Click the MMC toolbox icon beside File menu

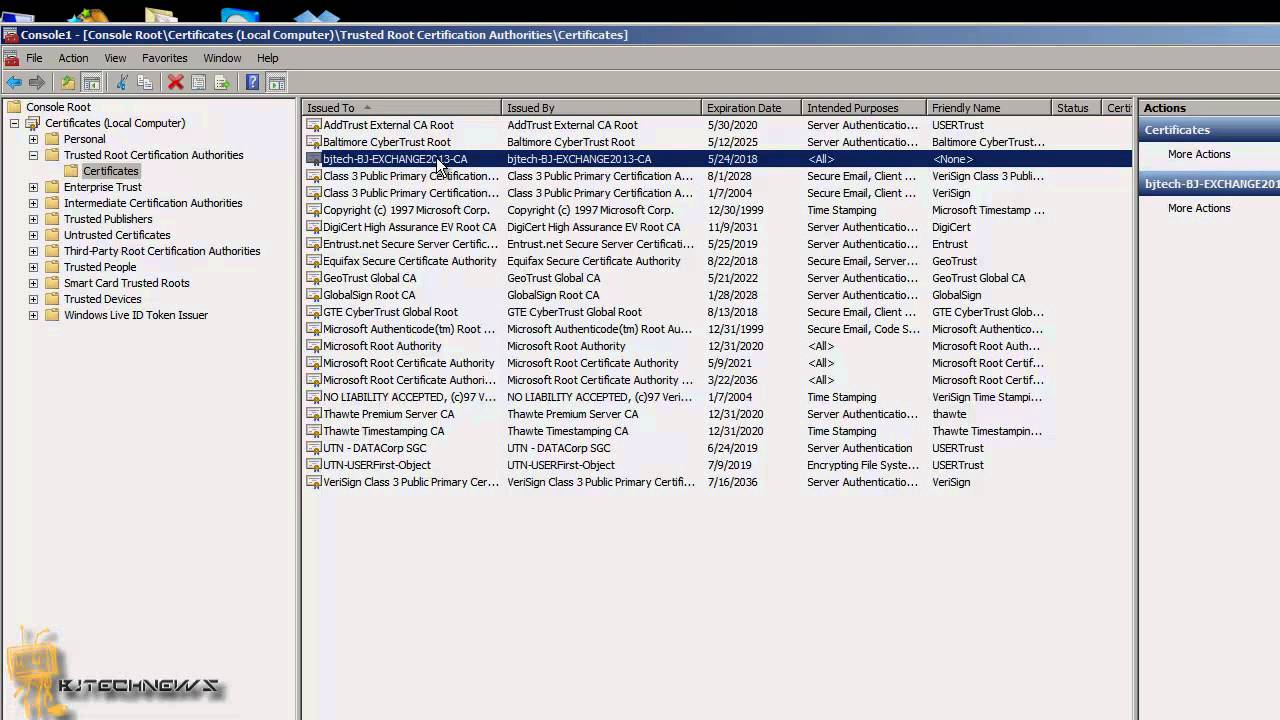[x=11, y=58]
